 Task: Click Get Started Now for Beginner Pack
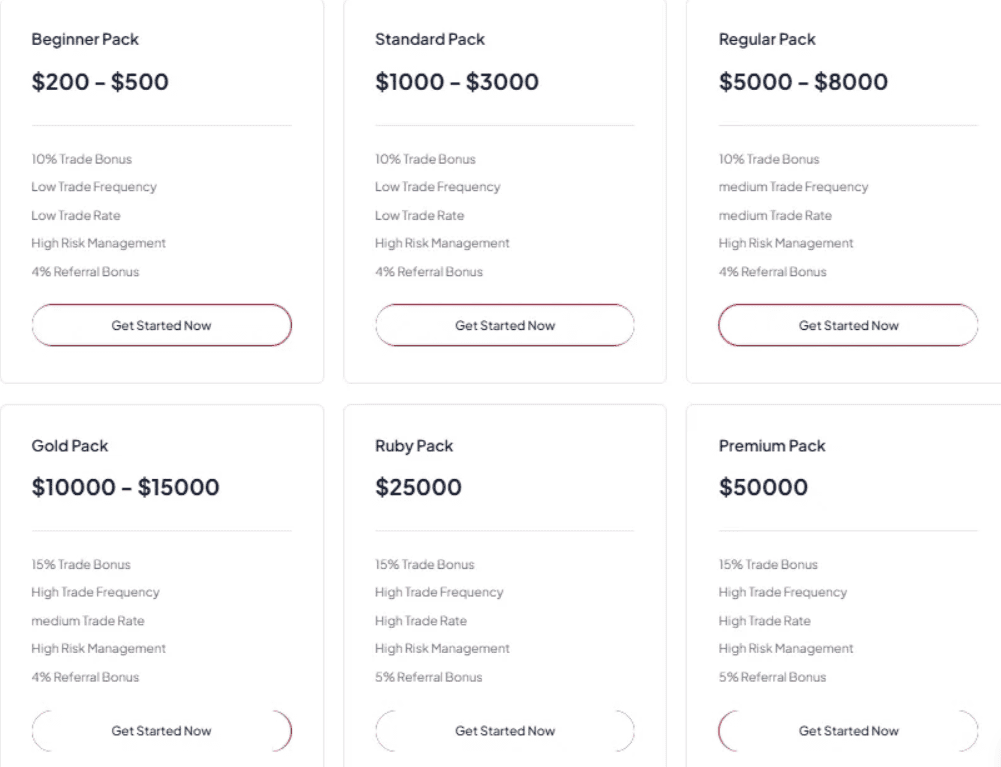coord(161,325)
